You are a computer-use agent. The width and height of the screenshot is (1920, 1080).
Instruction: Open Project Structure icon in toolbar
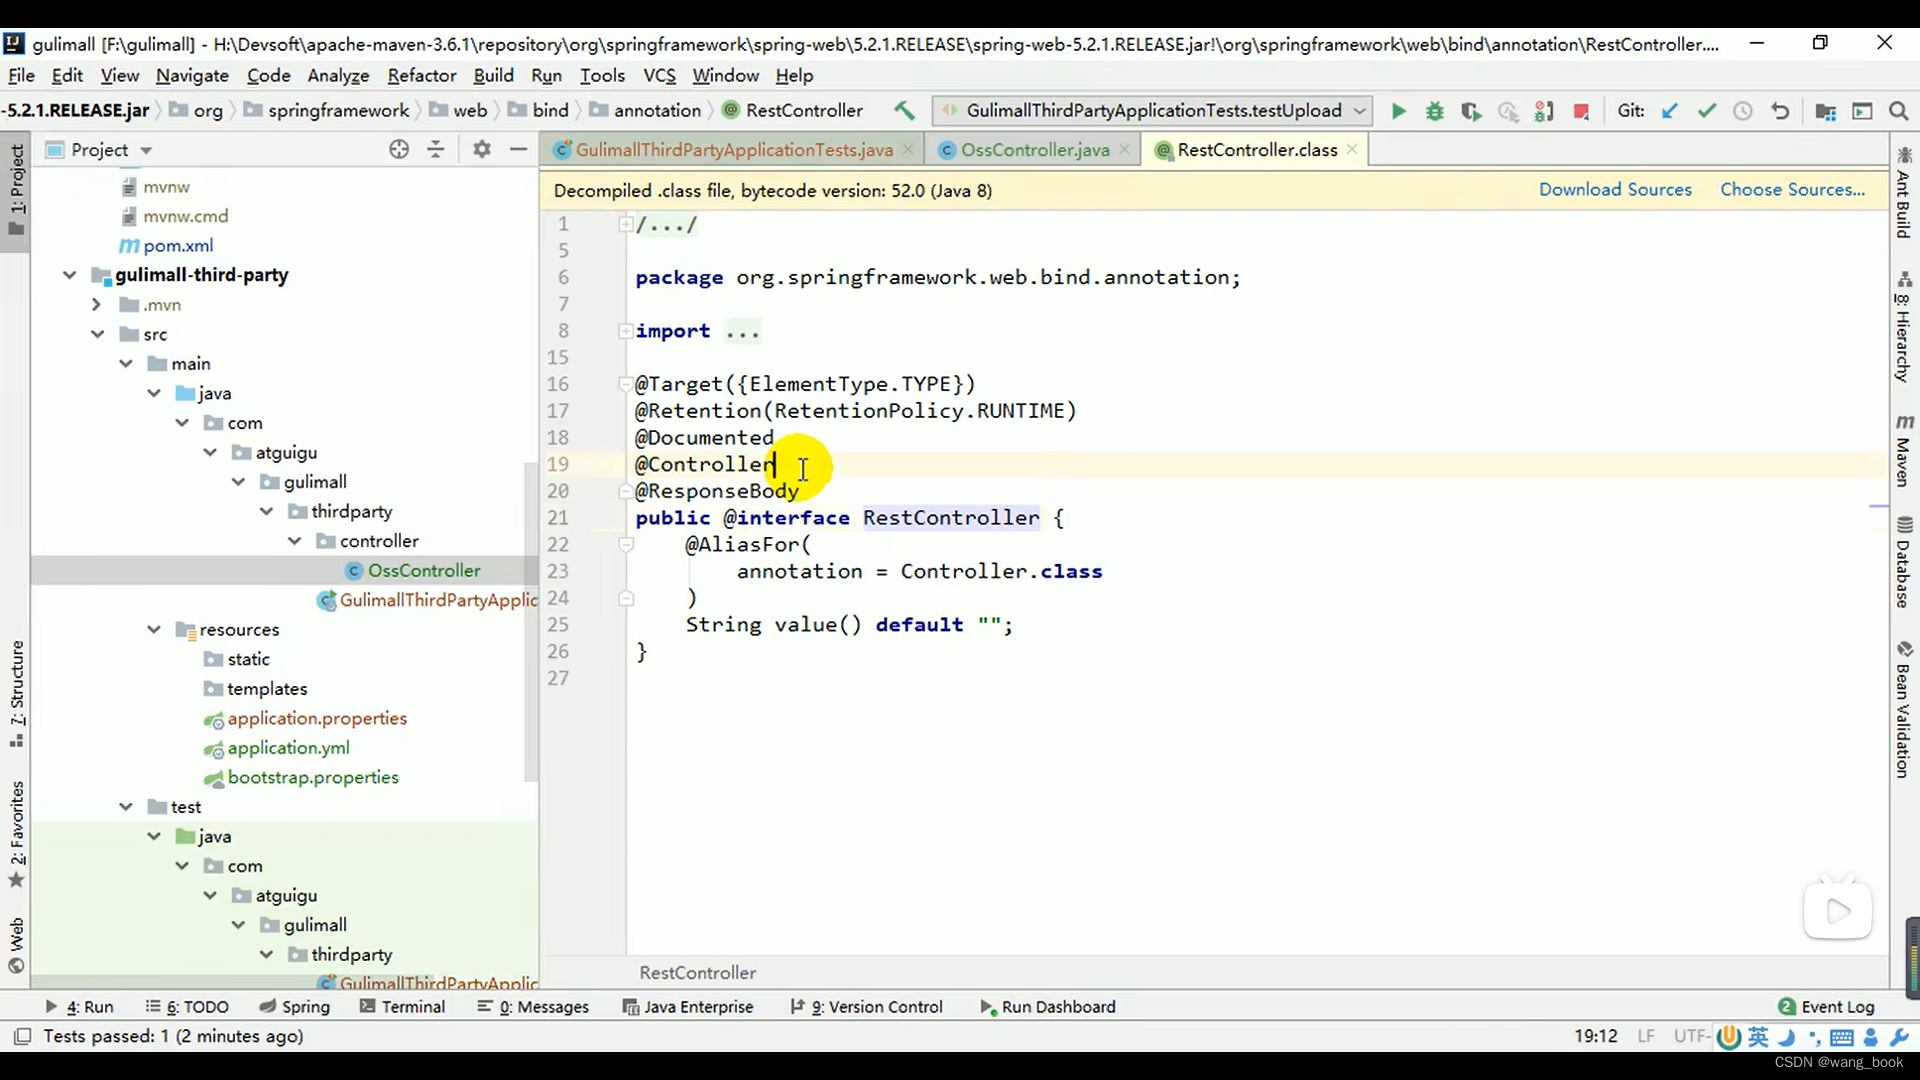pos(1826,111)
